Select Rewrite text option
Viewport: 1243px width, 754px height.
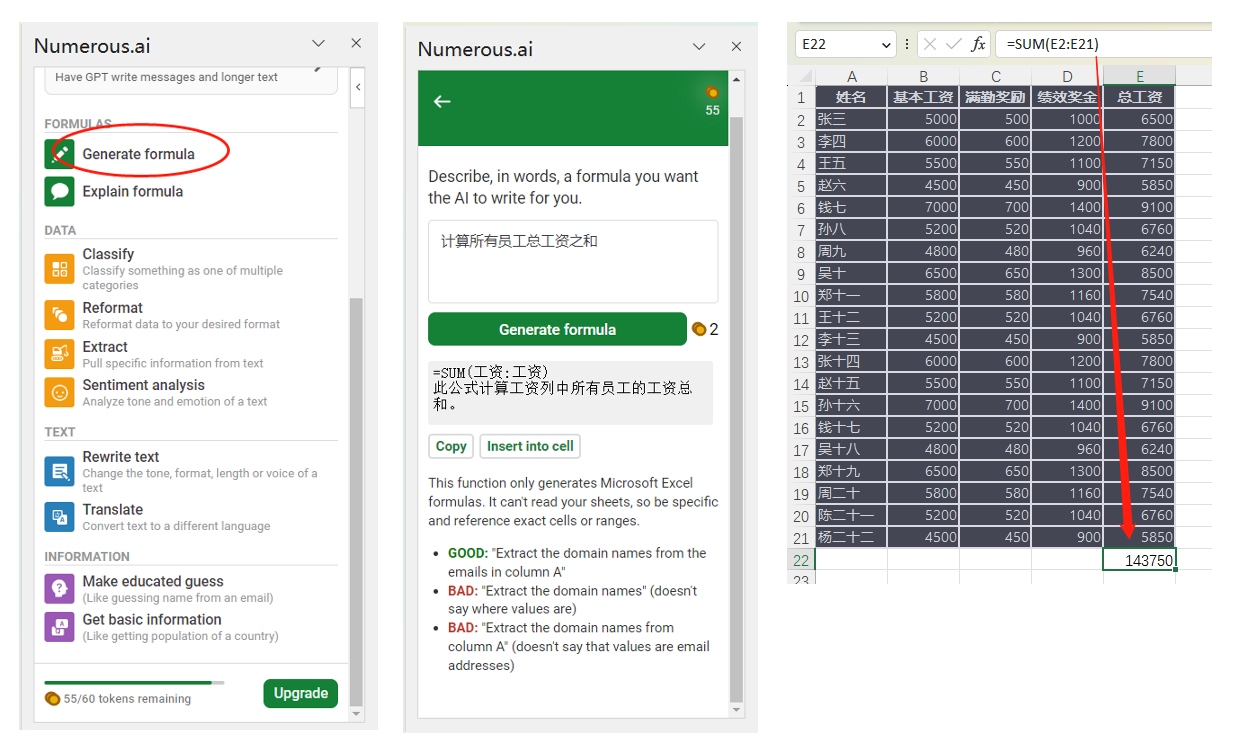pyautogui.click(x=120, y=457)
